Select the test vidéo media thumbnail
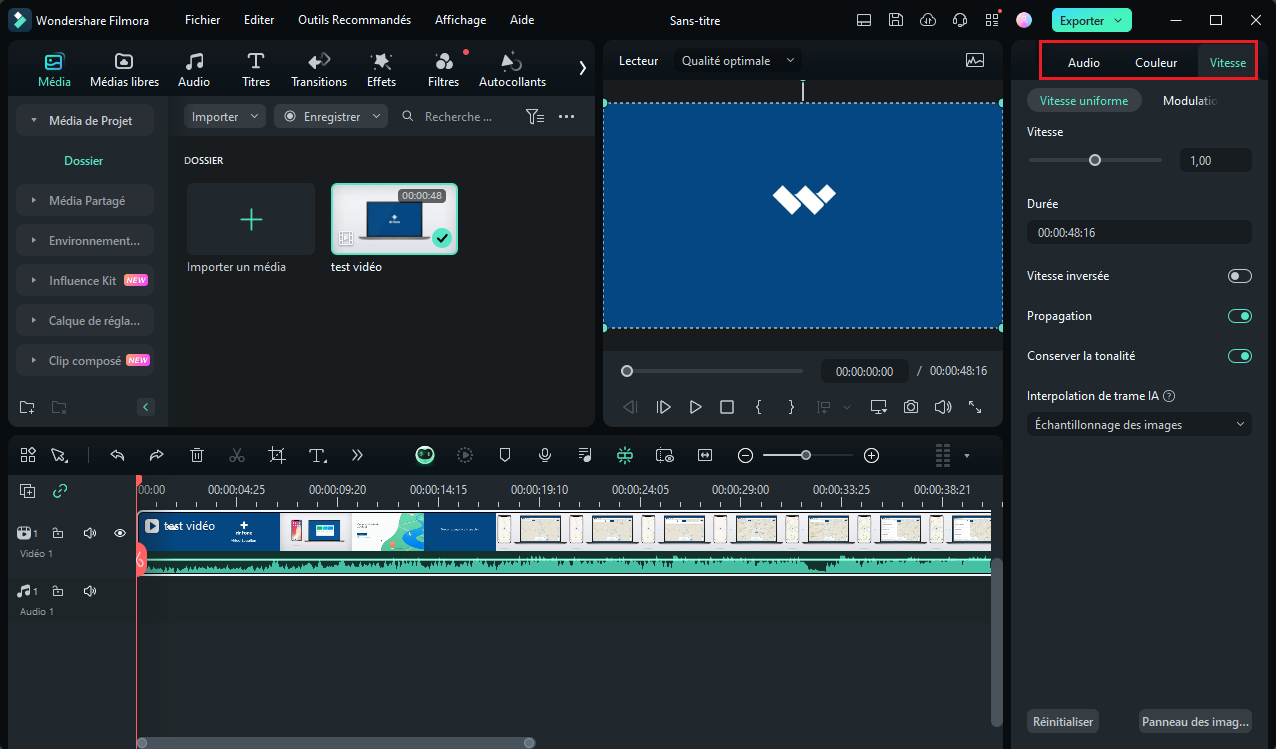 394,219
